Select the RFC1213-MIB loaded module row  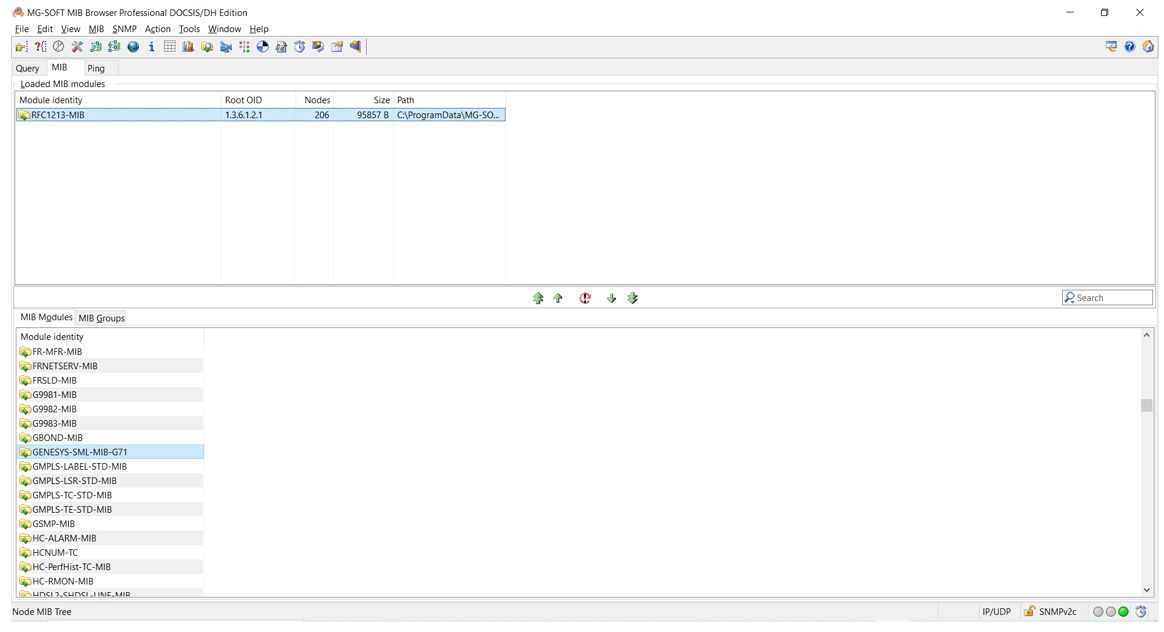click(x=120, y=115)
